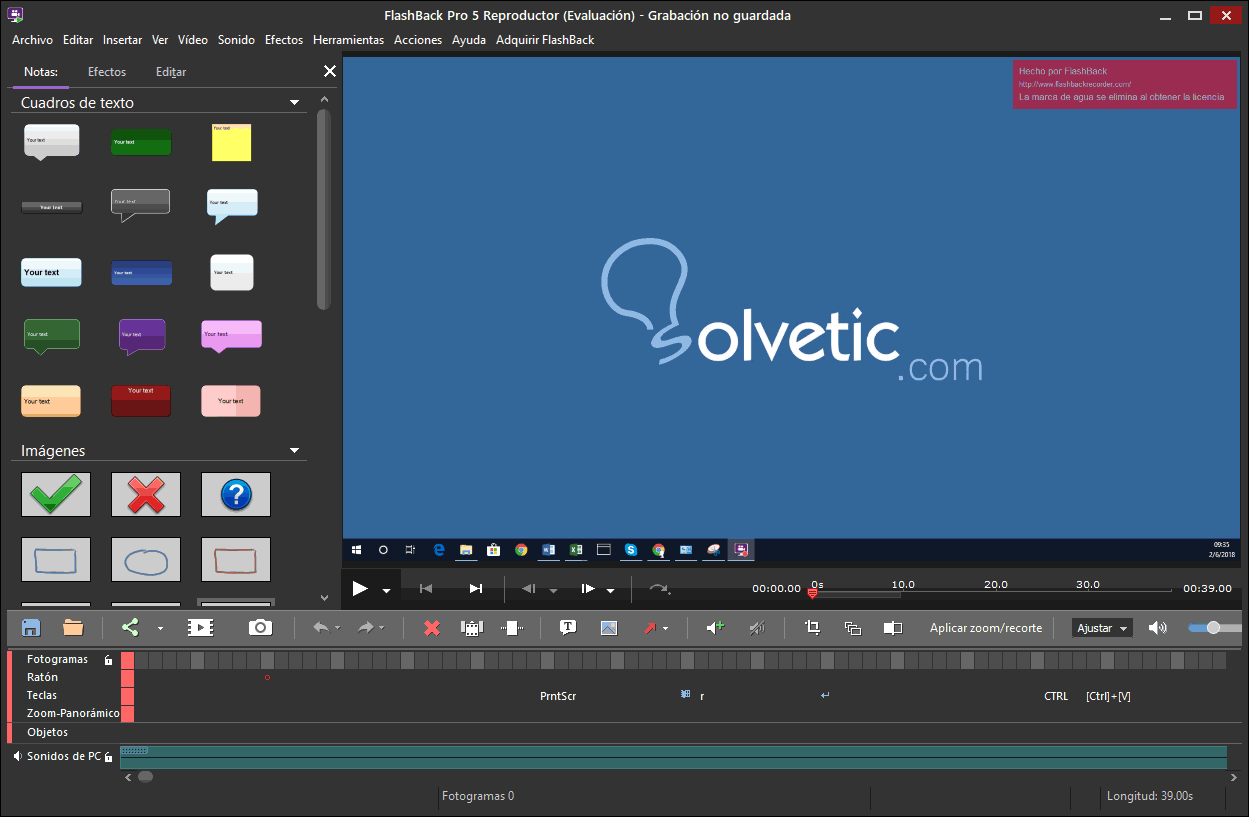
Task: Open Undo history dropdown arrow
Action: pos(337,629)
